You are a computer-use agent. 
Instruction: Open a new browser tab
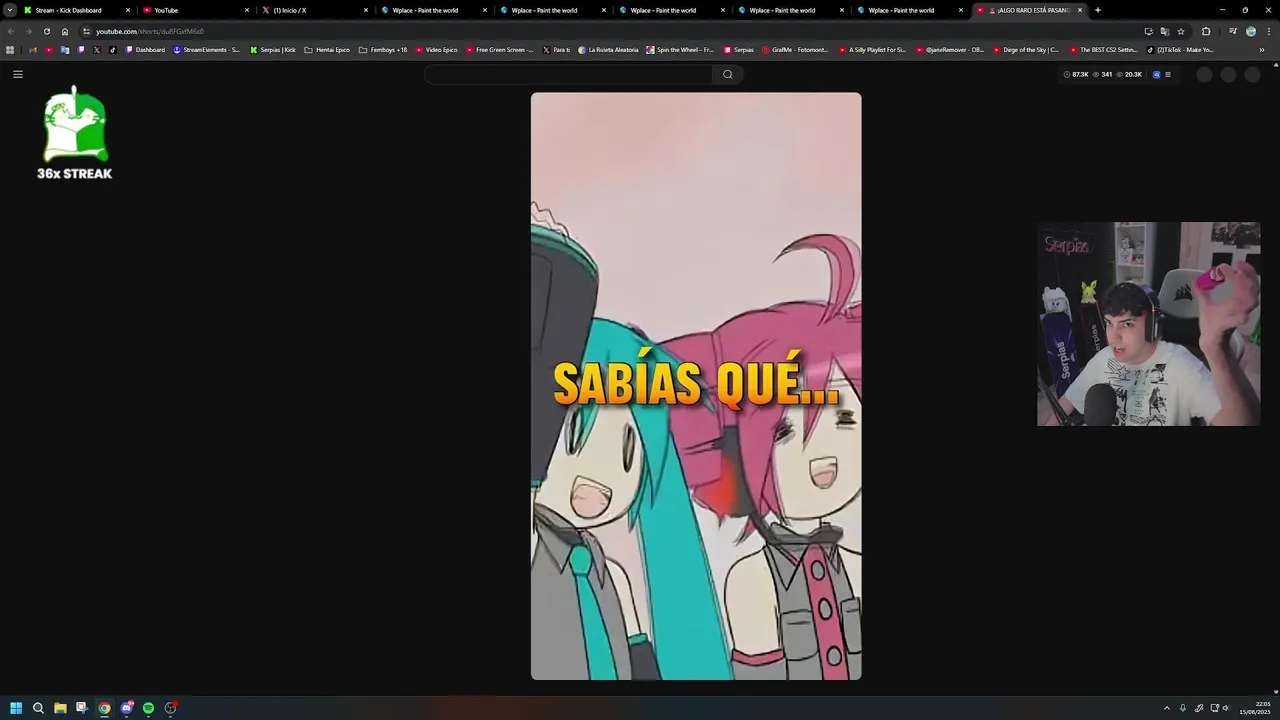[x=1097, y=10]
